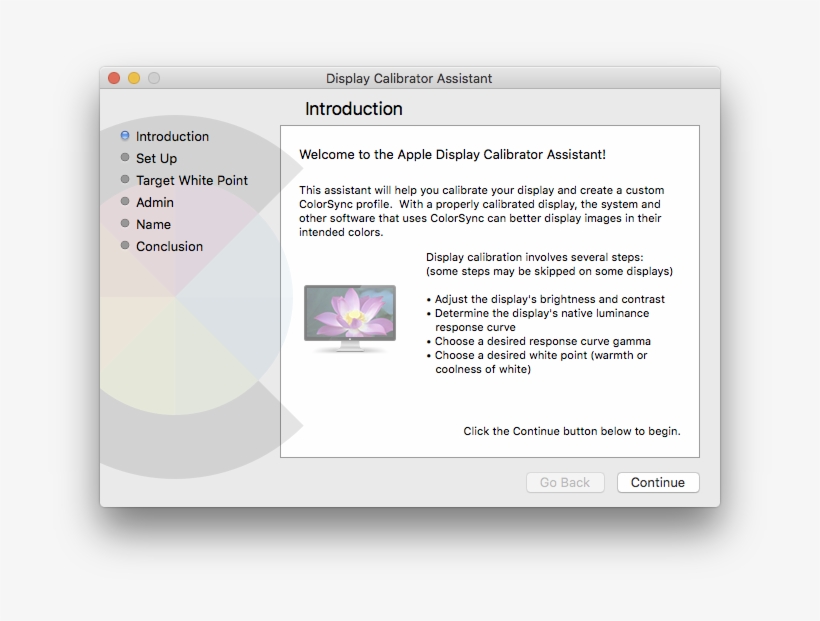Click the lotus flower display image

350,318
